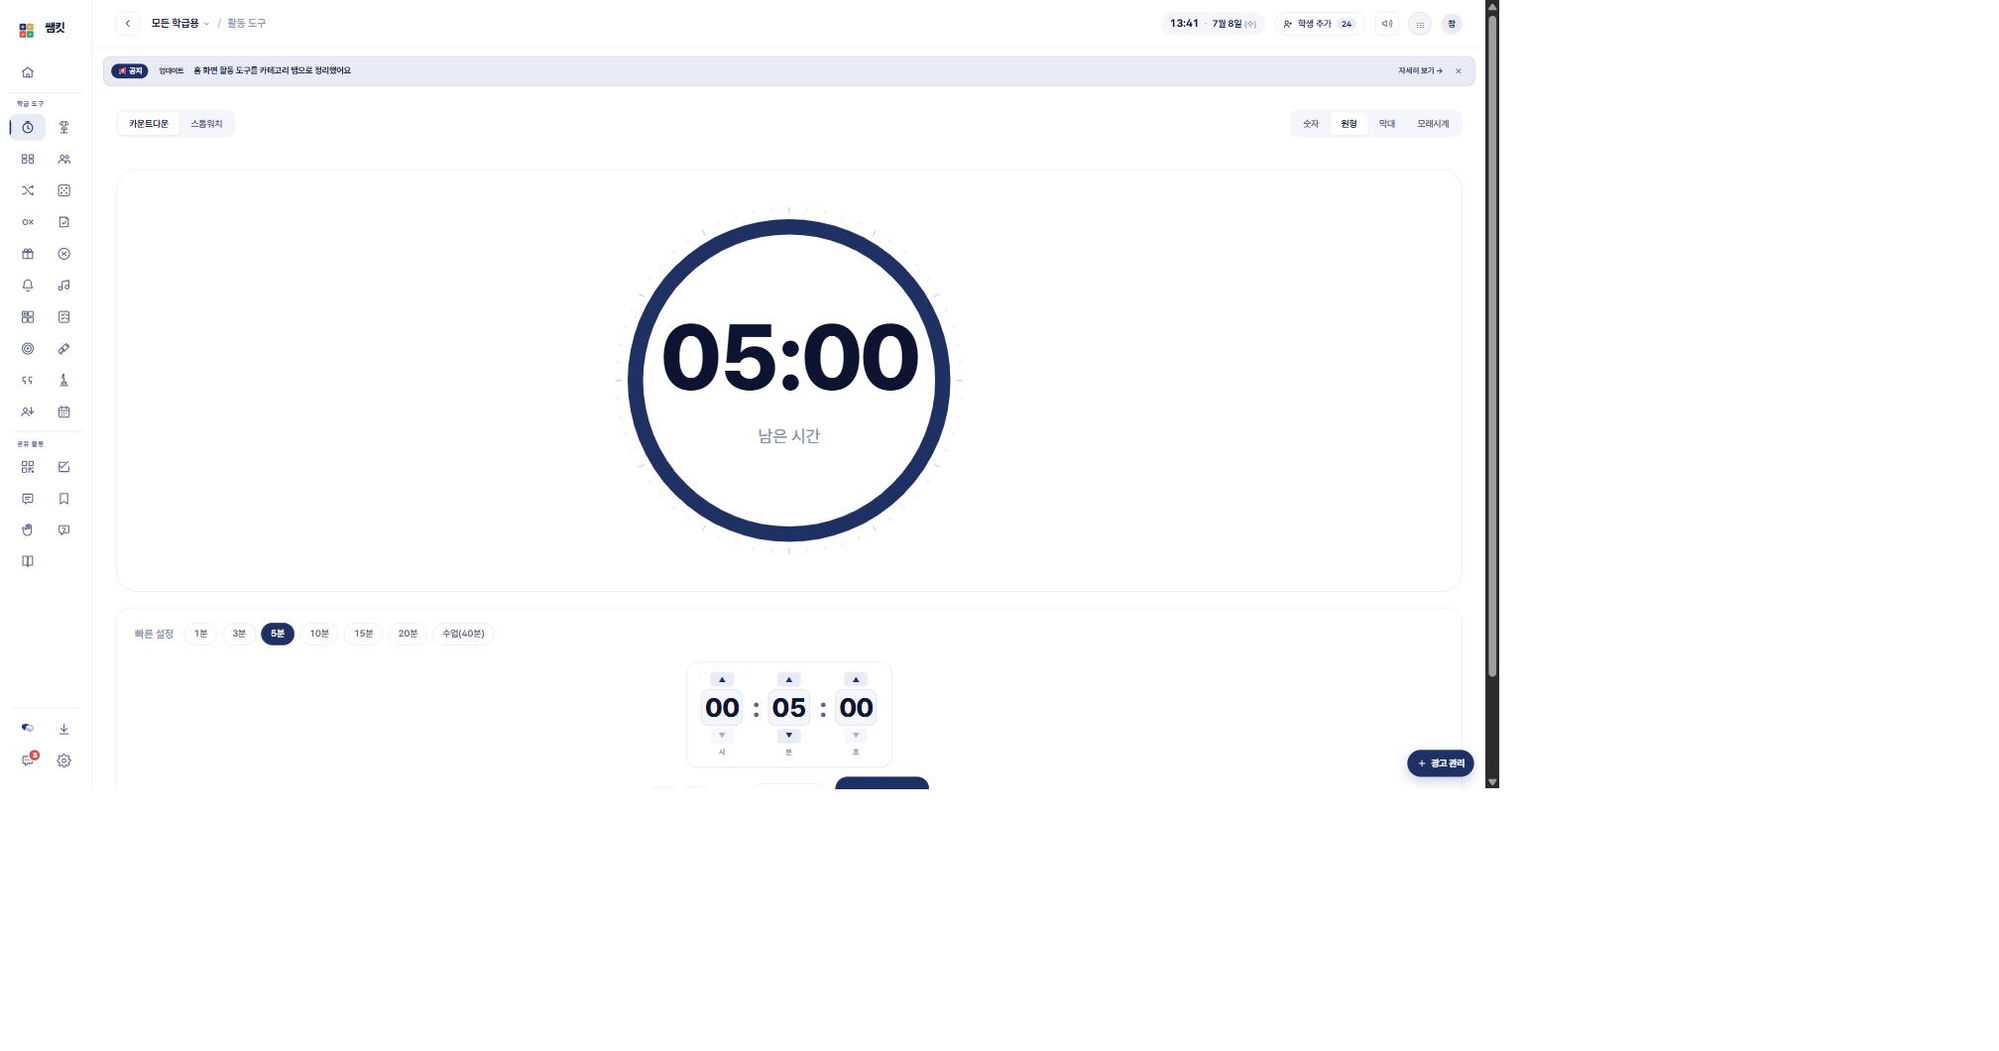Click the seconds value field 00
Image resolution: width=1999 pixels, height=1051 pixels.
tap(856, 708)
